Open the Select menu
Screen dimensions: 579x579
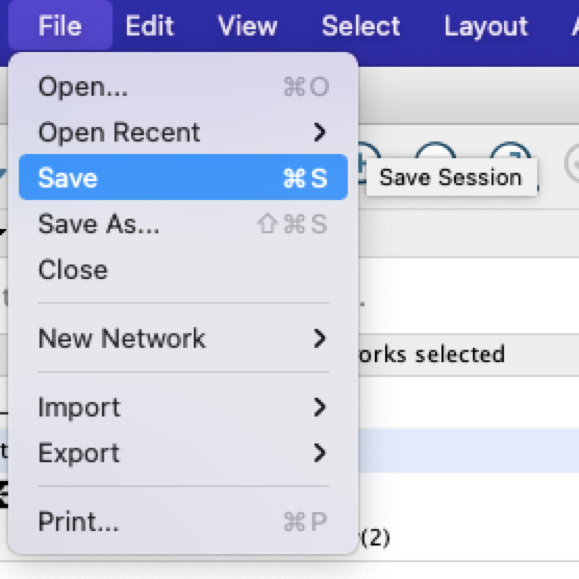pos(361,26)
